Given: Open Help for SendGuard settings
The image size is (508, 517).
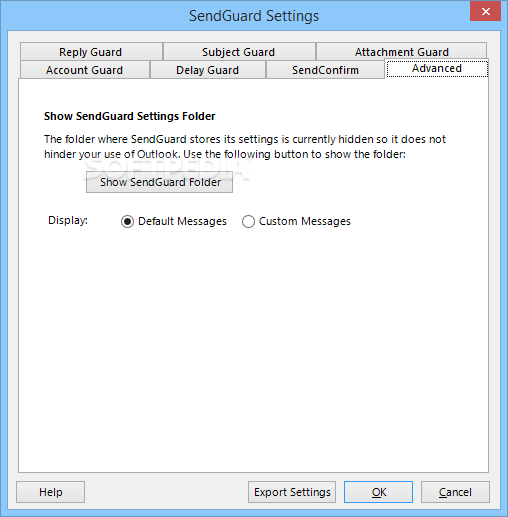Looking at the screenshot, I should pyautogui.click(x=50, y=492).
